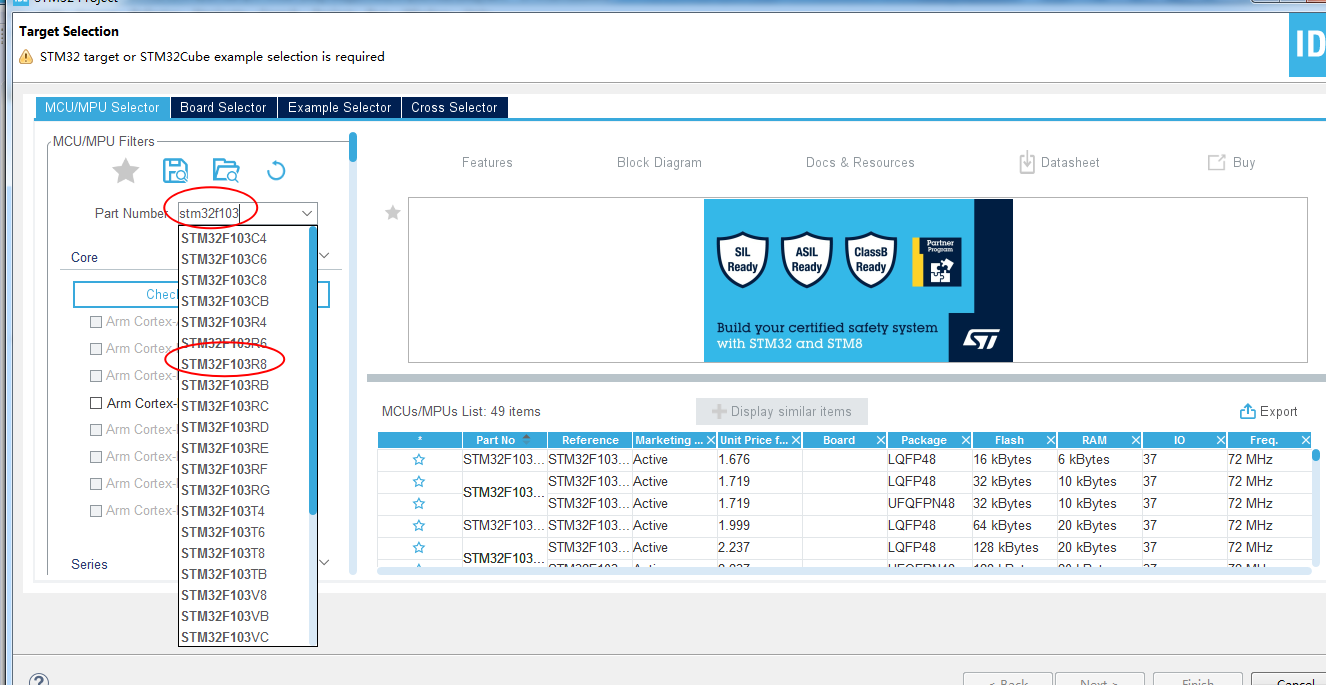Select STM32F103RE from the list
Image resolution: width=1326 pixels, height=685 pixels.
[x=224, y=448]
